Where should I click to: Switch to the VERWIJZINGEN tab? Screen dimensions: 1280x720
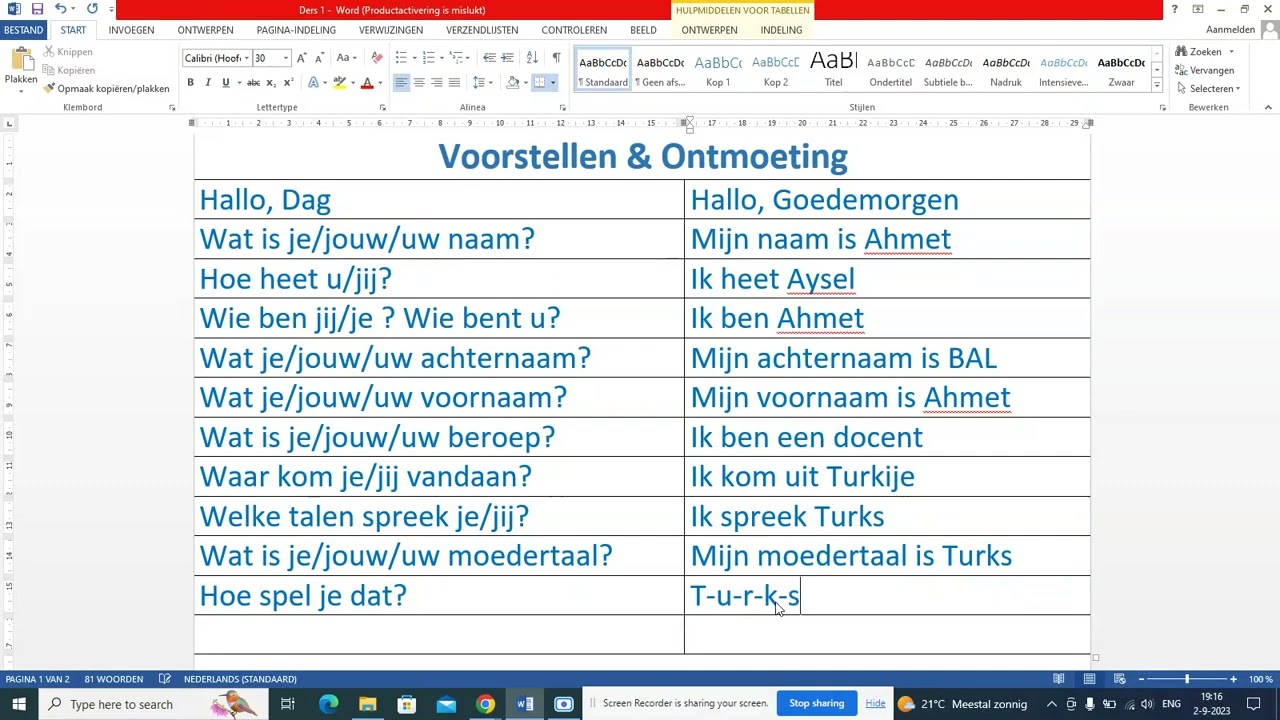(392, 30)
